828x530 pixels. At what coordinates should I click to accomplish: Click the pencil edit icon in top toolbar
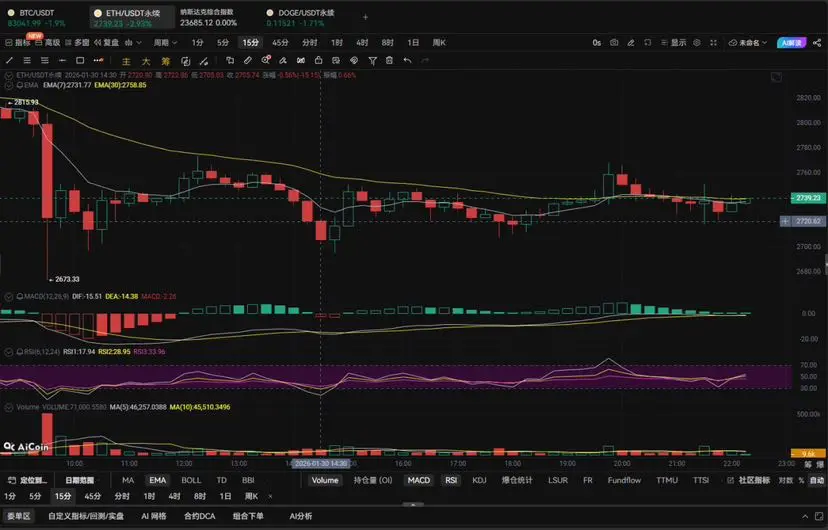click(631, 43)
